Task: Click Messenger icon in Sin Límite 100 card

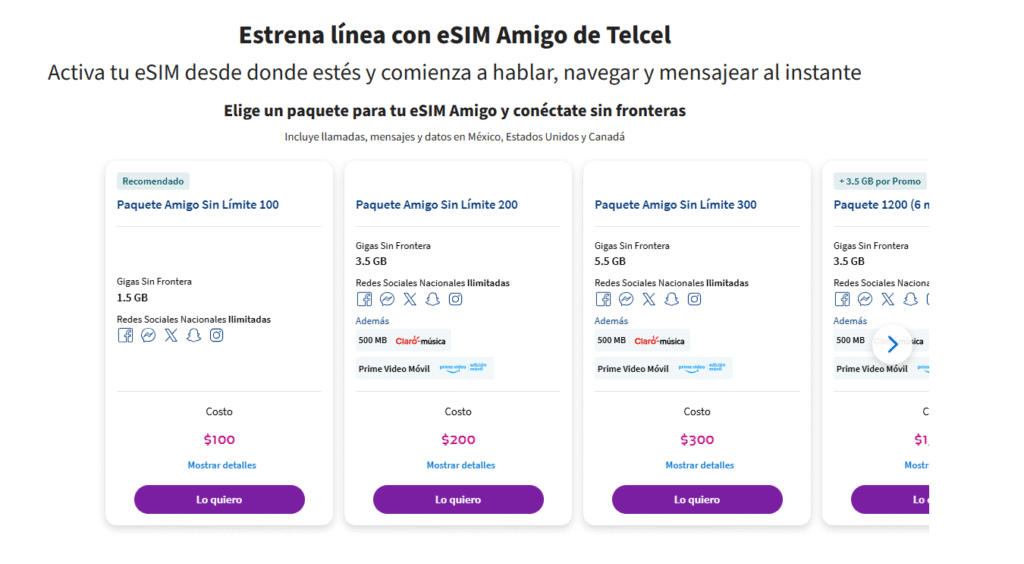Action: click(x=148, y=336)
